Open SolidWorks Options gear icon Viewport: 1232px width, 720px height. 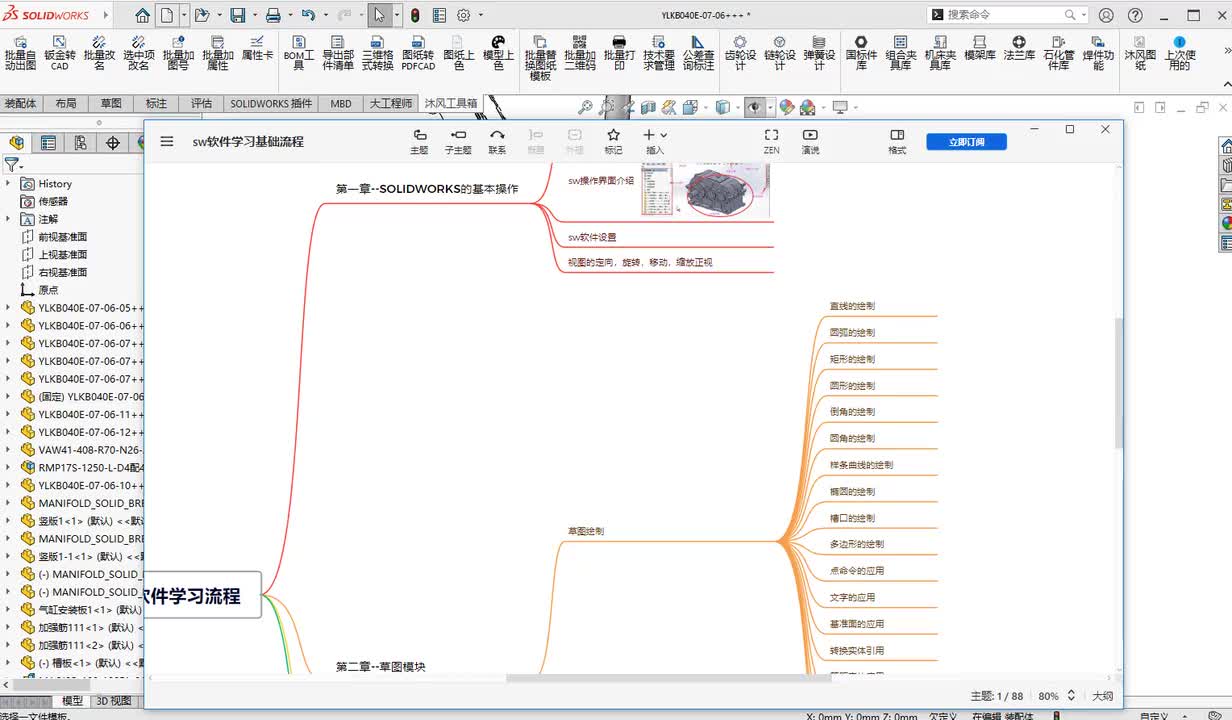[463, 15]
